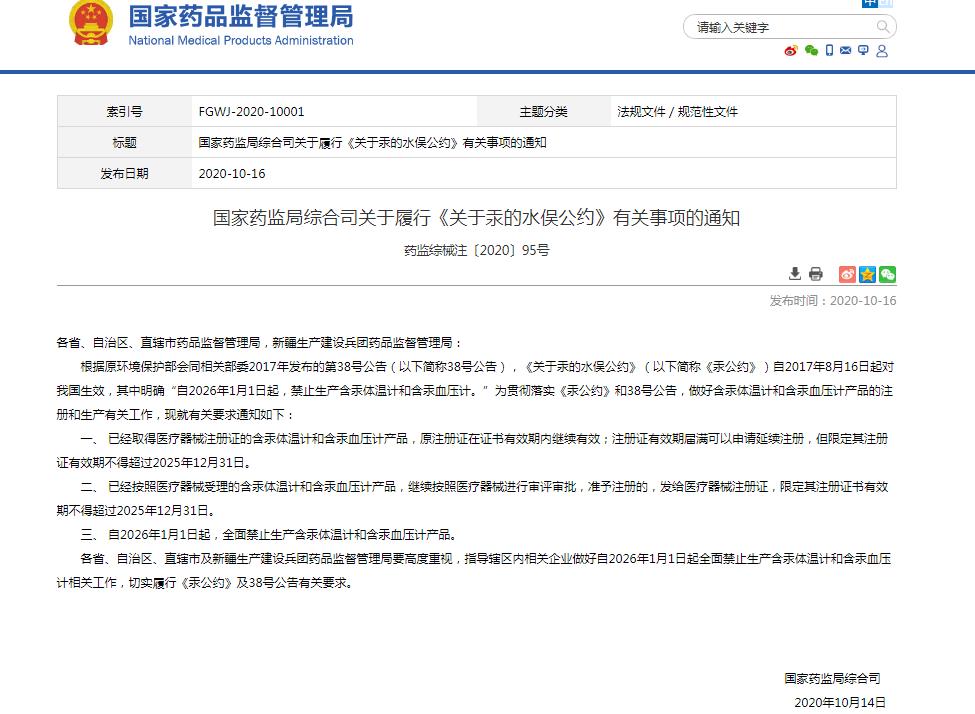Open the green WeChat icon below the search box
This screenshot has width=975, height=714.
pyautogui.click(x=811, y=50)
